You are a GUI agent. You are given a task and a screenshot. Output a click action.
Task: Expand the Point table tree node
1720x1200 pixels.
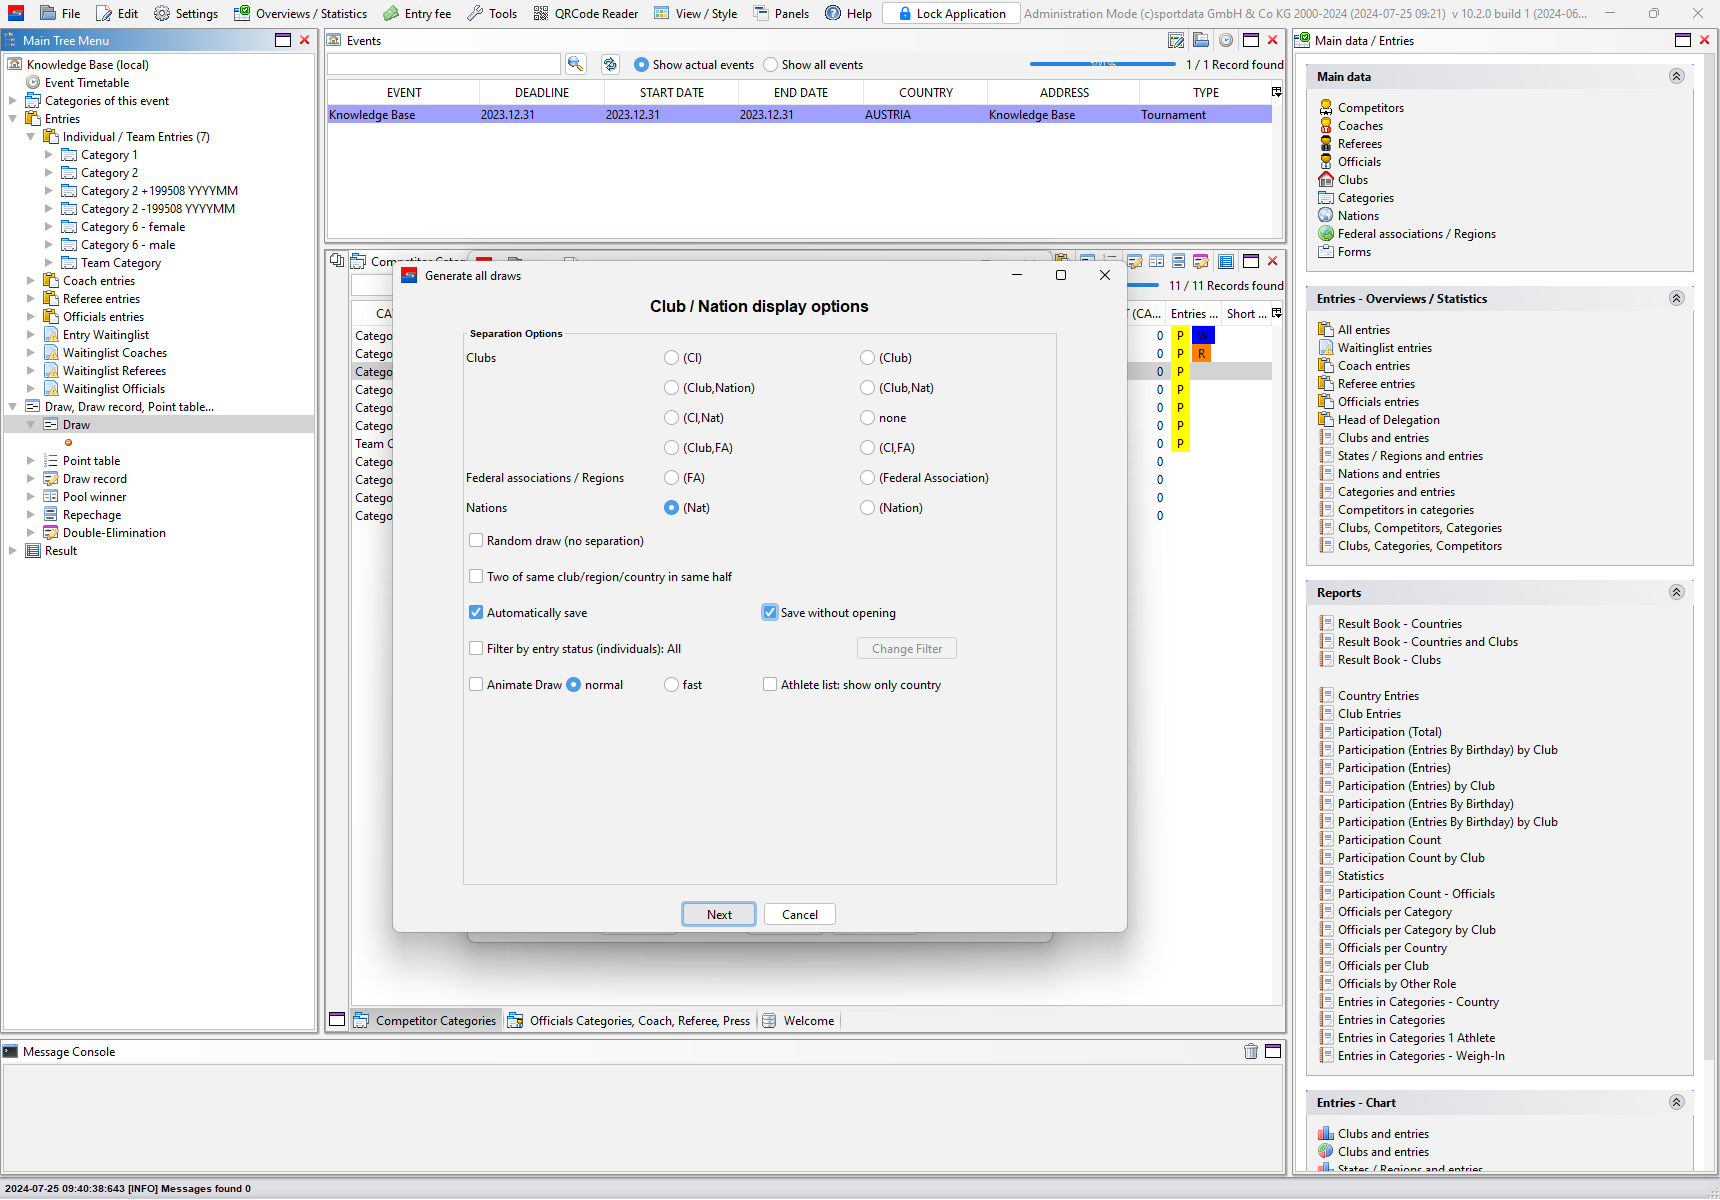31,461
